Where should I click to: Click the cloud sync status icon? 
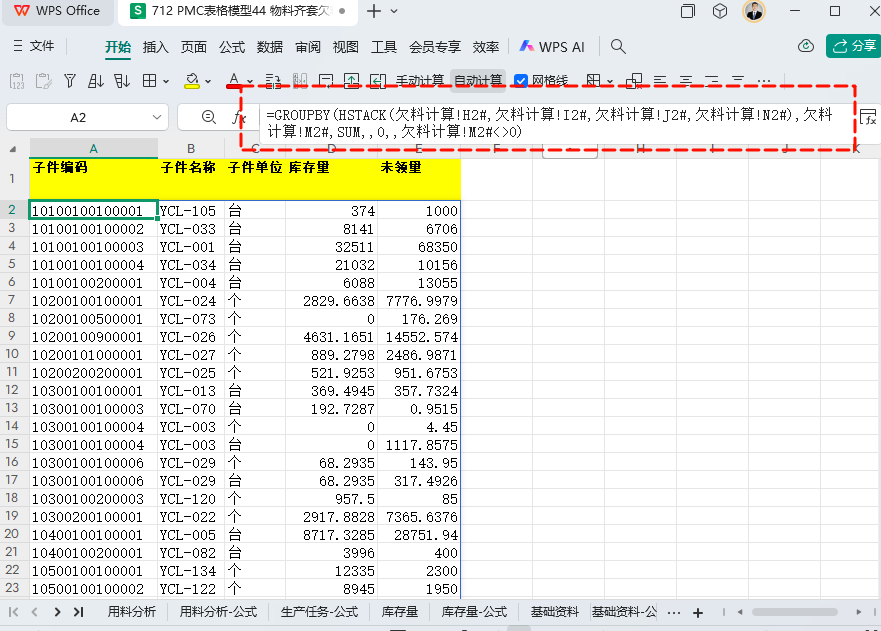click(x=806, y=46)
